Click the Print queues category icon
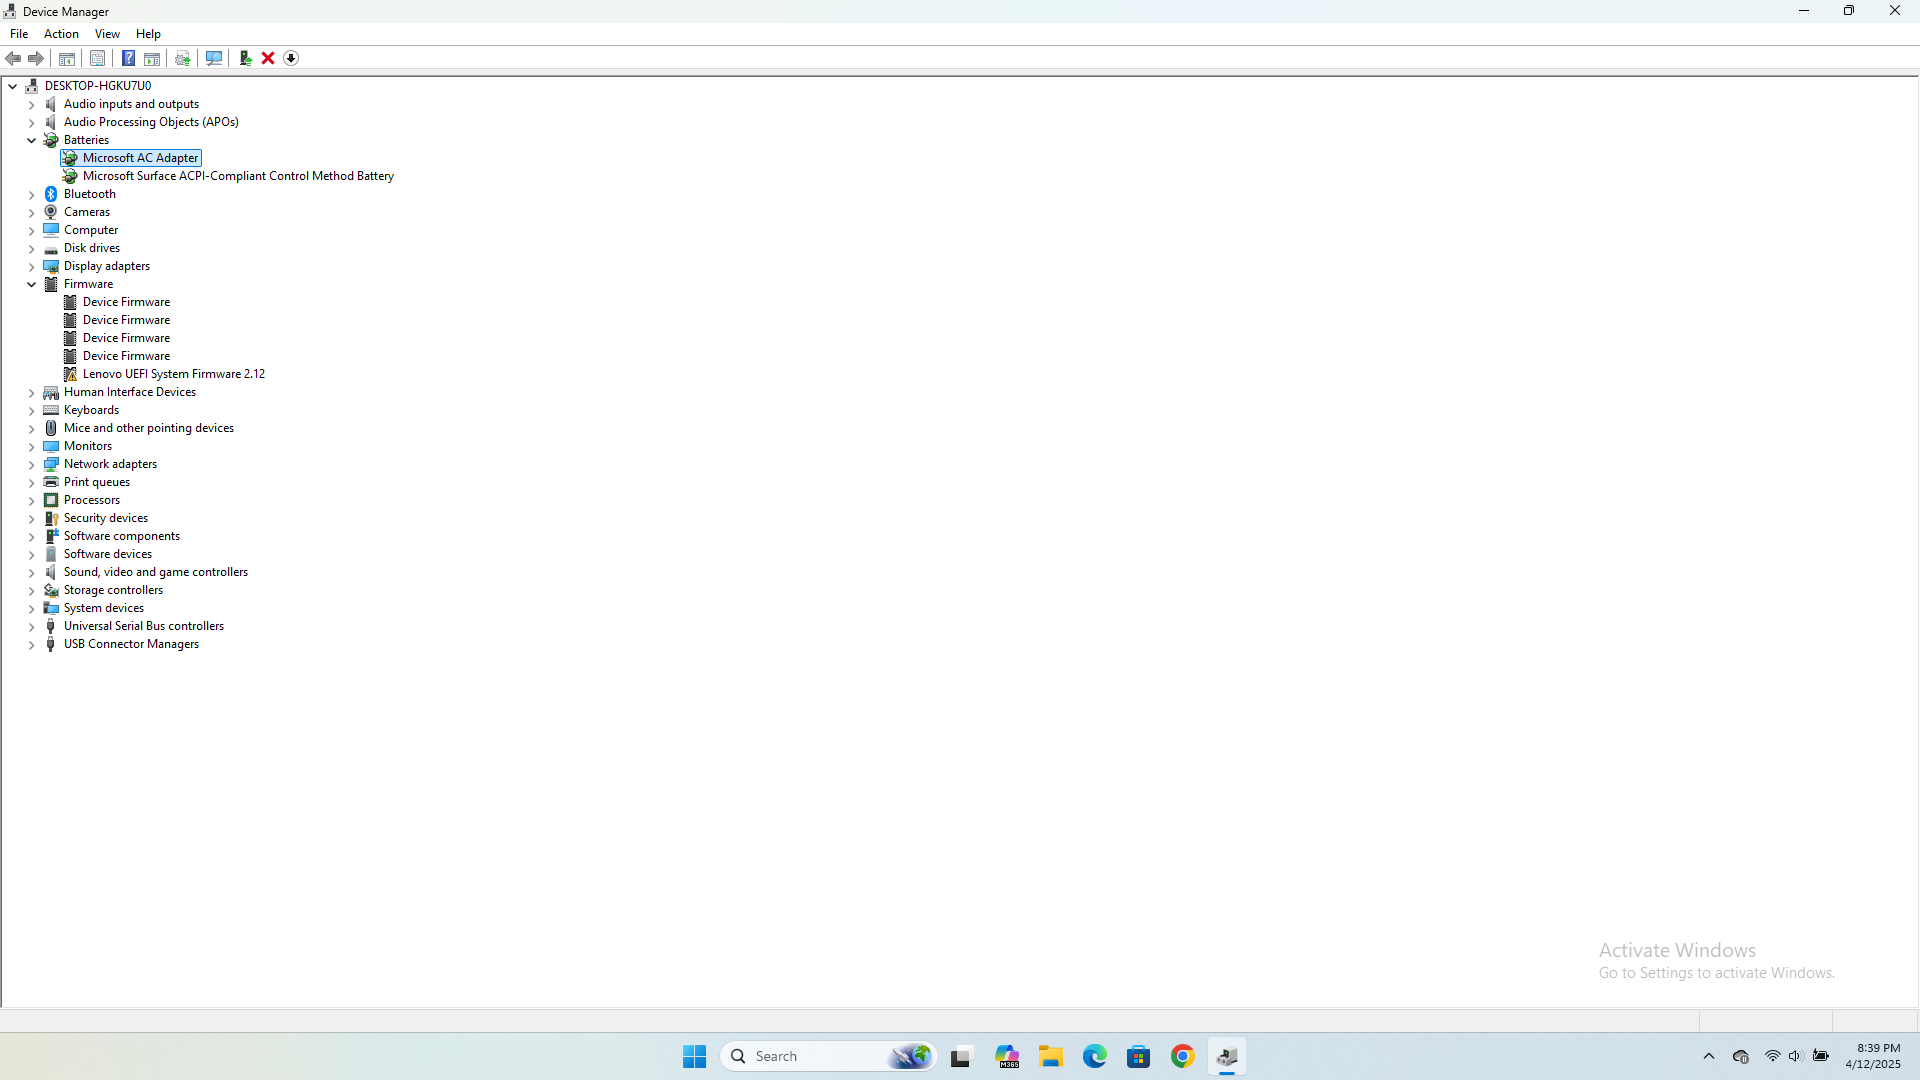Viewport: 1920px width, 1080px height. tap(51, 482)
